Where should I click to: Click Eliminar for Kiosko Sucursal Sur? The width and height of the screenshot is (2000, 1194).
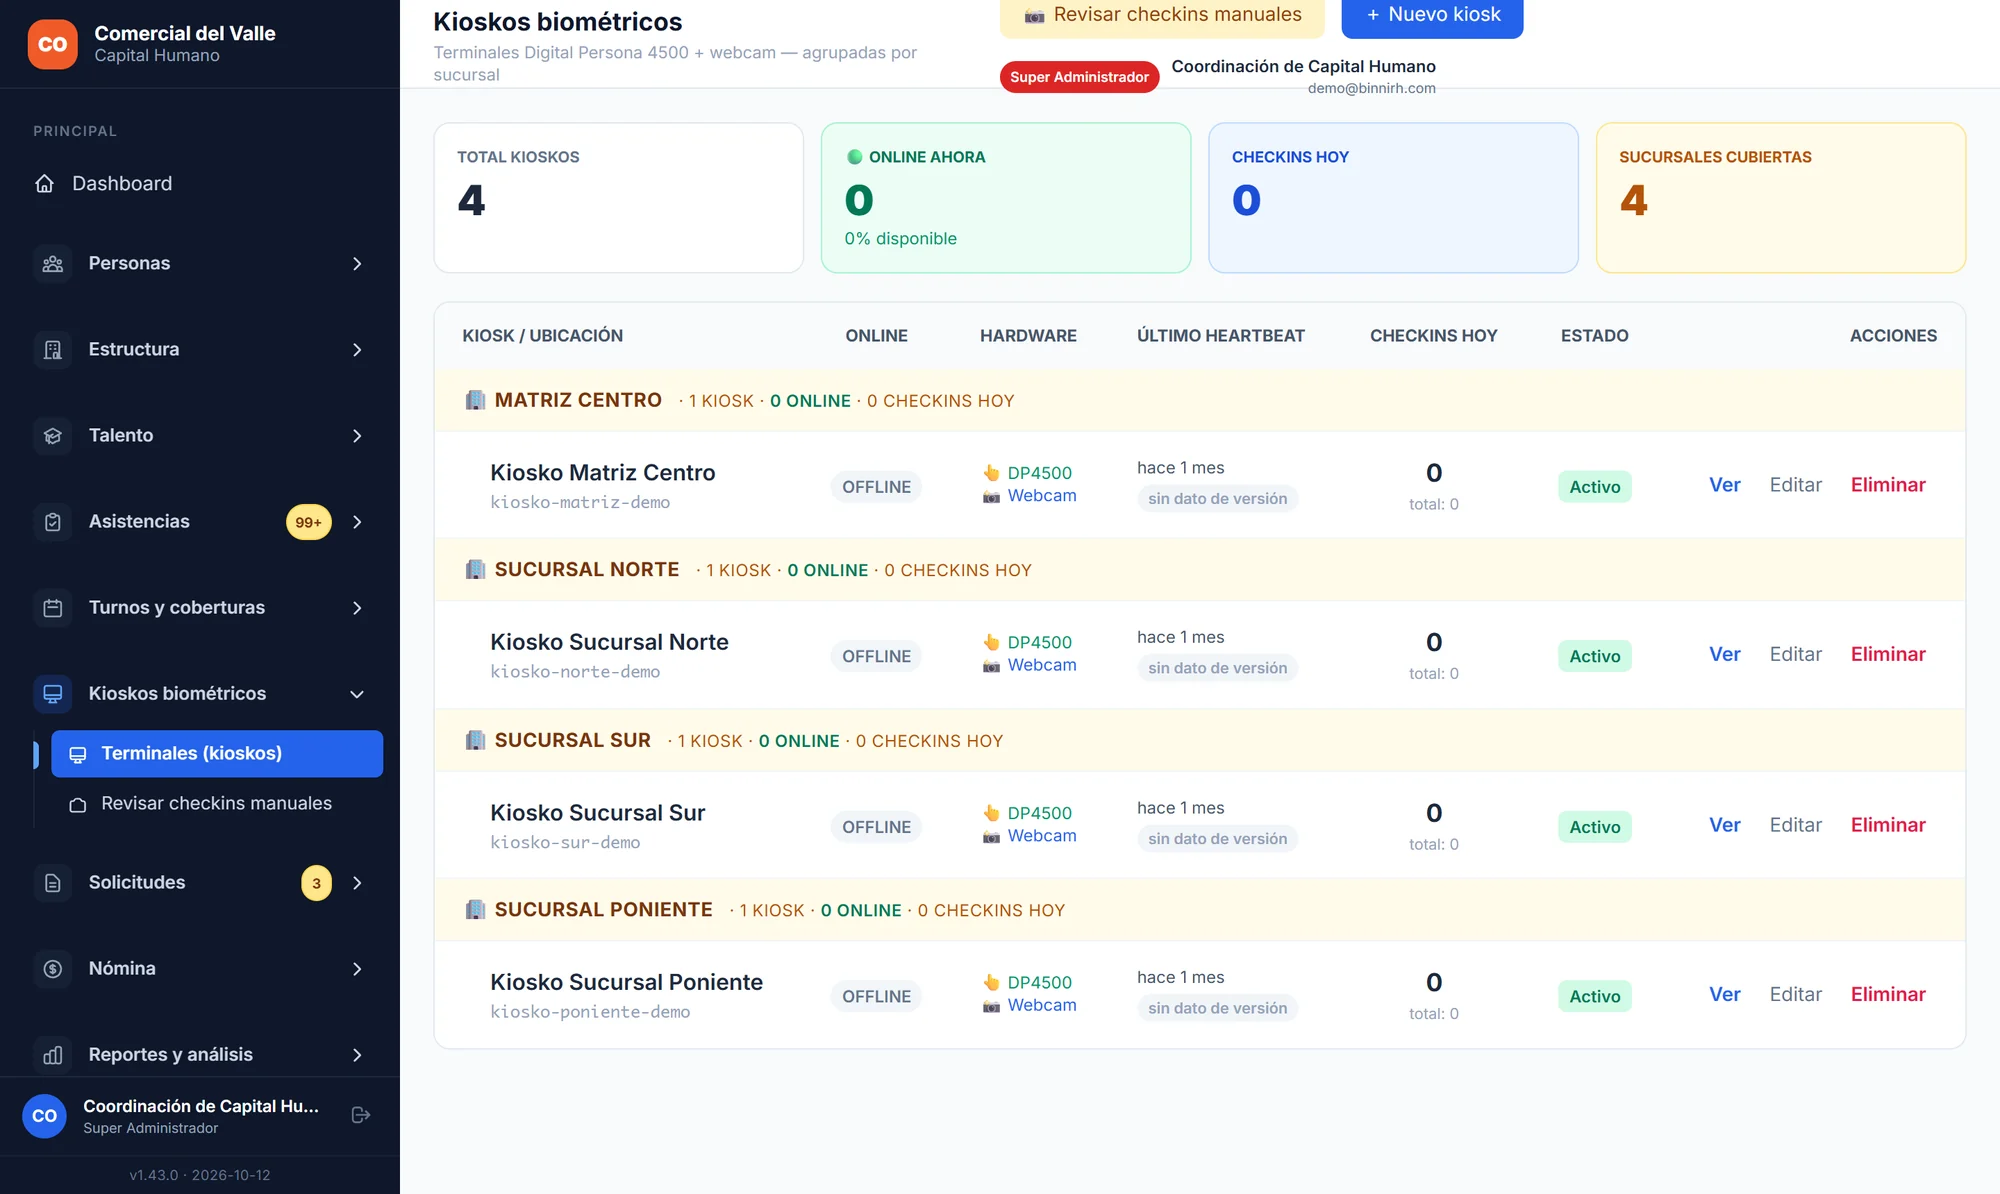pos(1887,825)
